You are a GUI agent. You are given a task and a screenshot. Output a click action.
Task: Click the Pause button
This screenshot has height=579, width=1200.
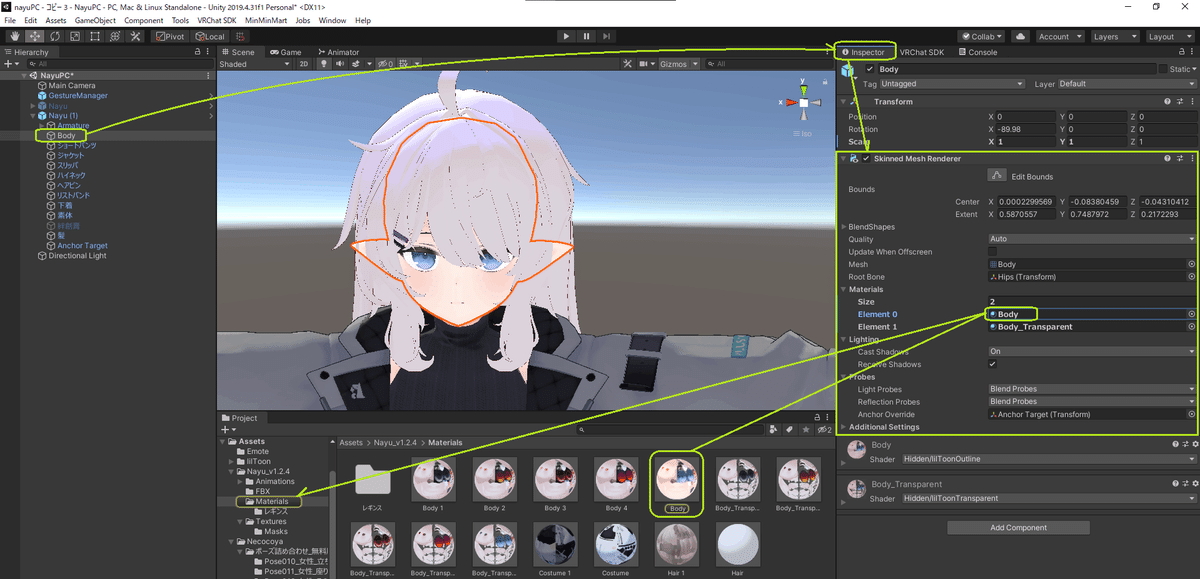[587, 36]
